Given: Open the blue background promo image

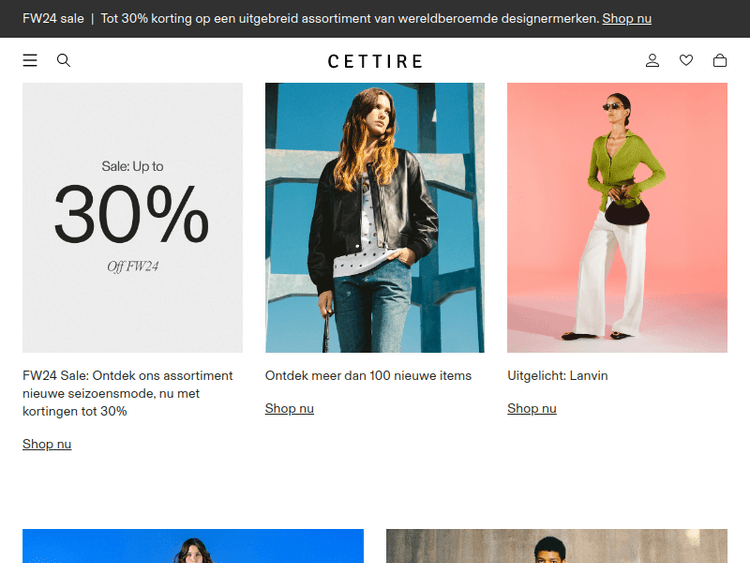Looking at the screenshot, I should point(193,546).
